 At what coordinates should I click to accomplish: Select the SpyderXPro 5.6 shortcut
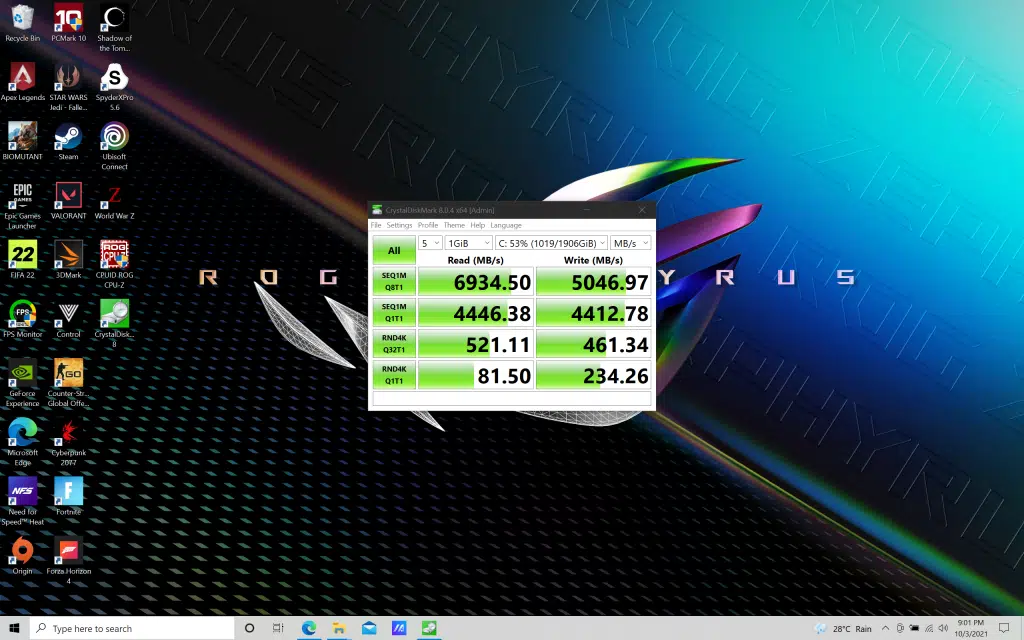click(x=114, y=88)
